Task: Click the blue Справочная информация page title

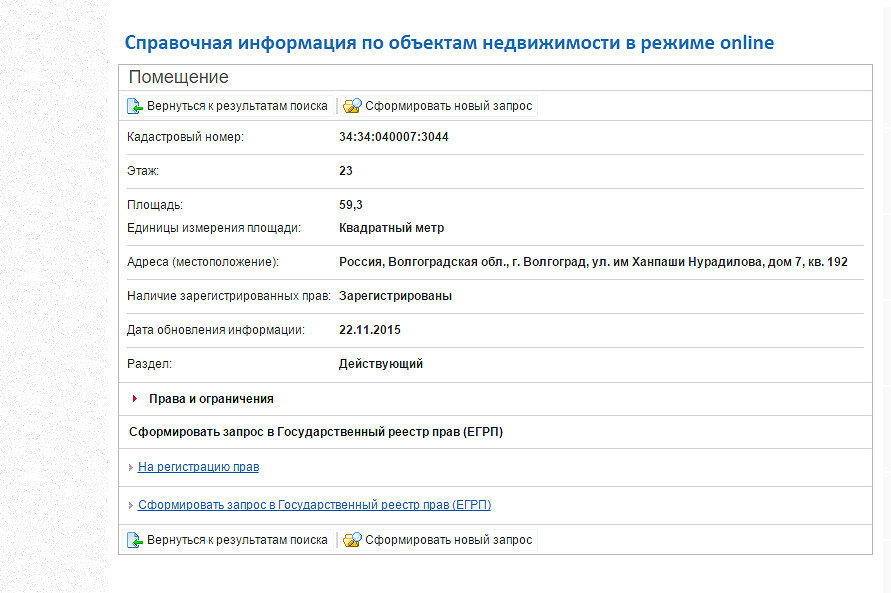Action: click(449, 43)
